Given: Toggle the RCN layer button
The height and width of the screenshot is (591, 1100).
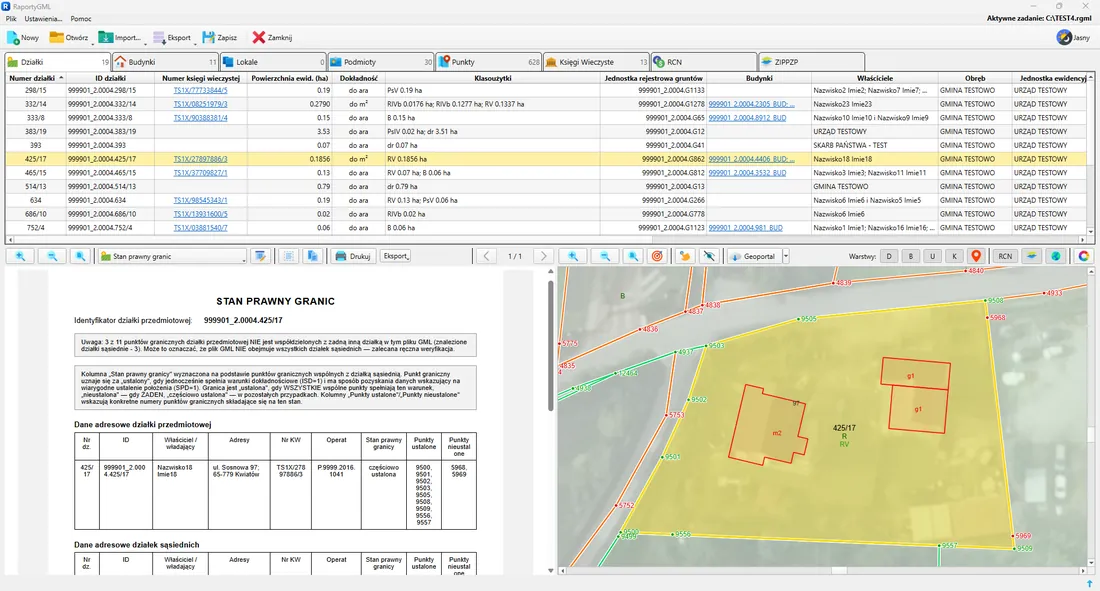Looking at the screenshot, I should (1005, 256).
